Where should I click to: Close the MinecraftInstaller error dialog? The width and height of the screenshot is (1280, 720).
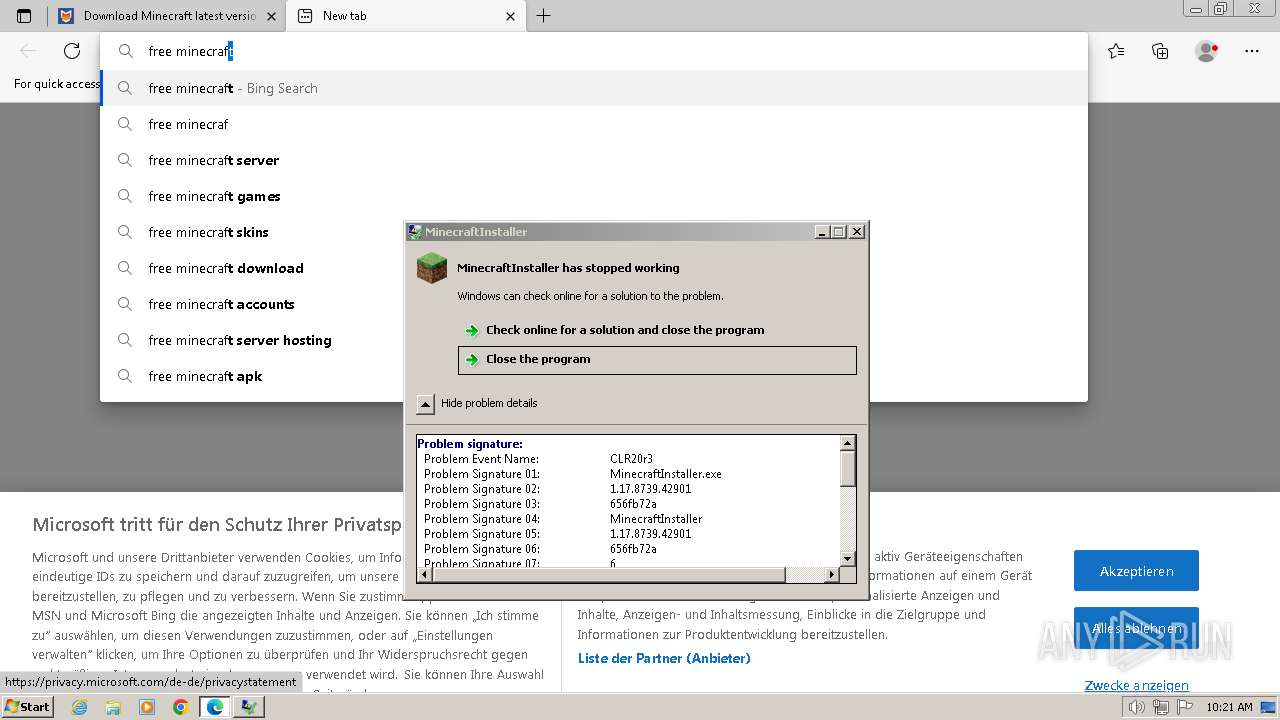[x=857, y=232]
